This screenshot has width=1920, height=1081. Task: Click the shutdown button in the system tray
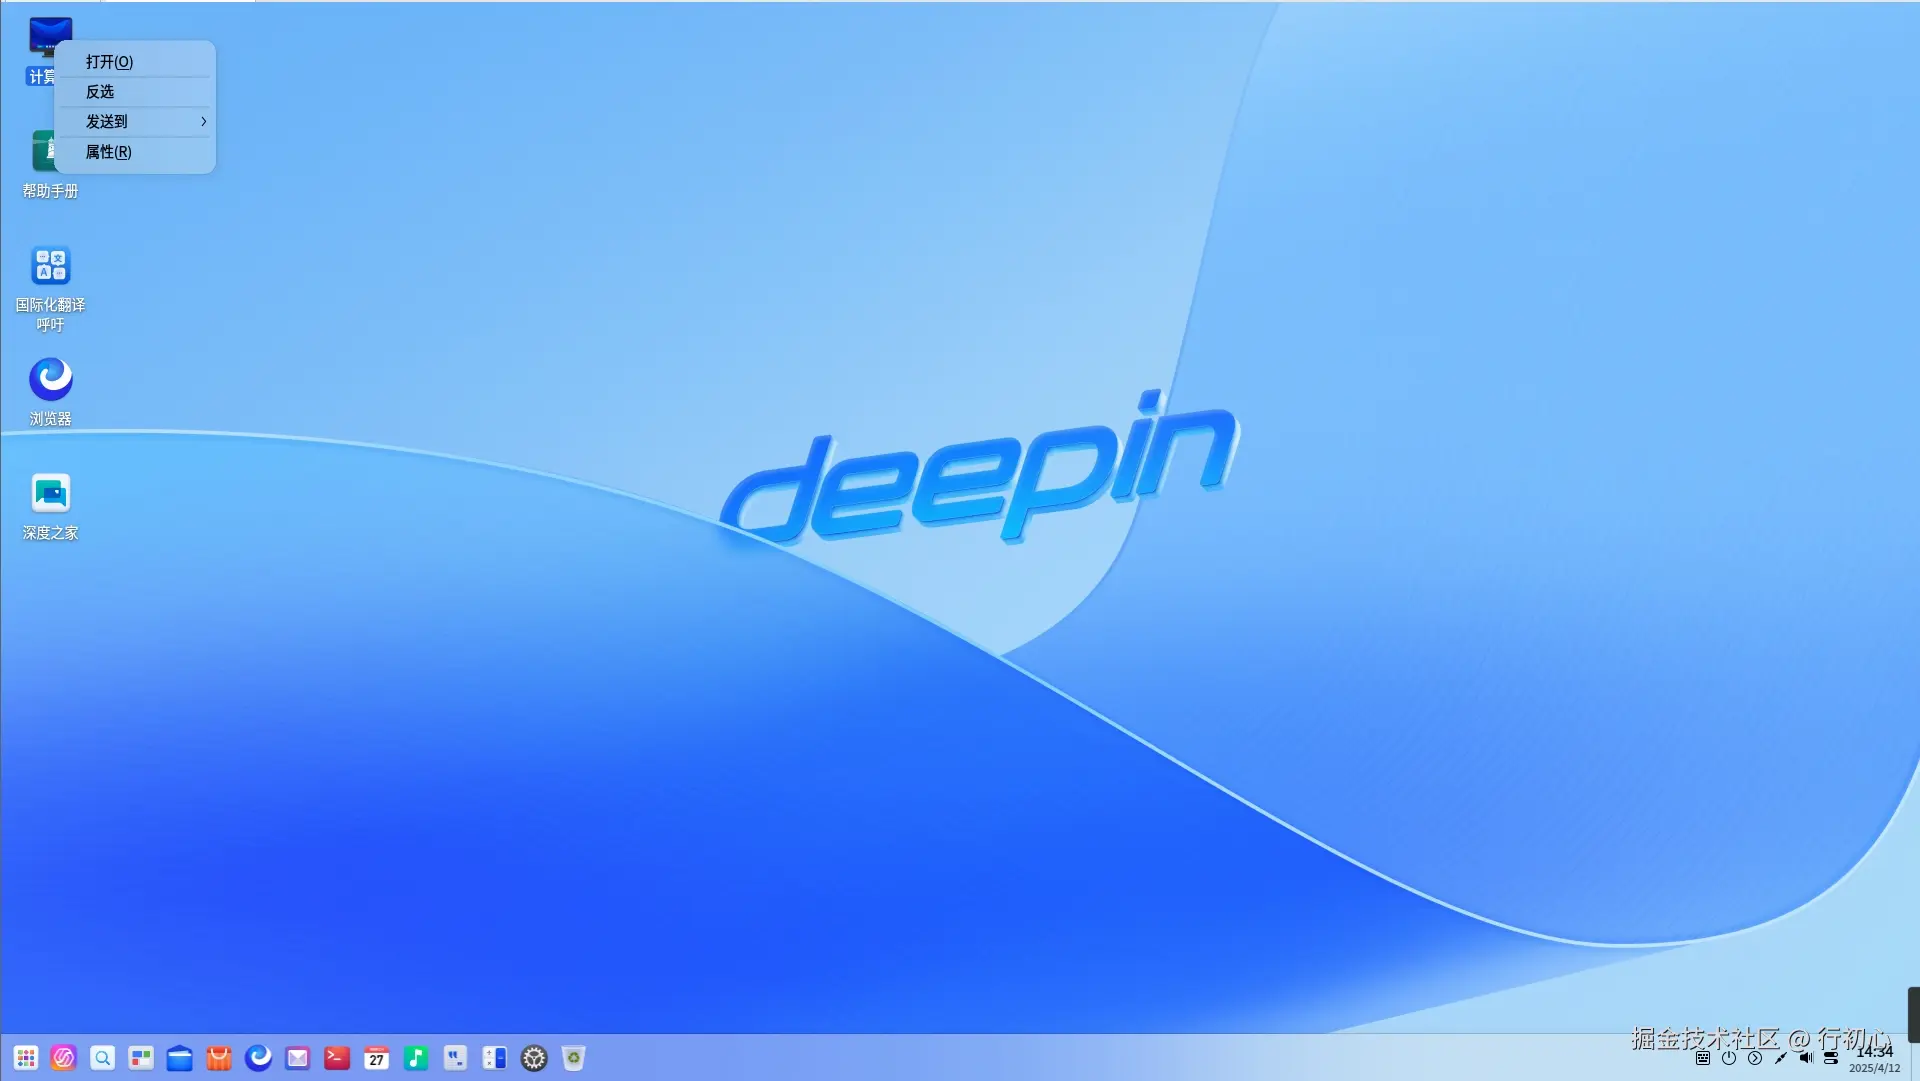coord(1728,1058)
